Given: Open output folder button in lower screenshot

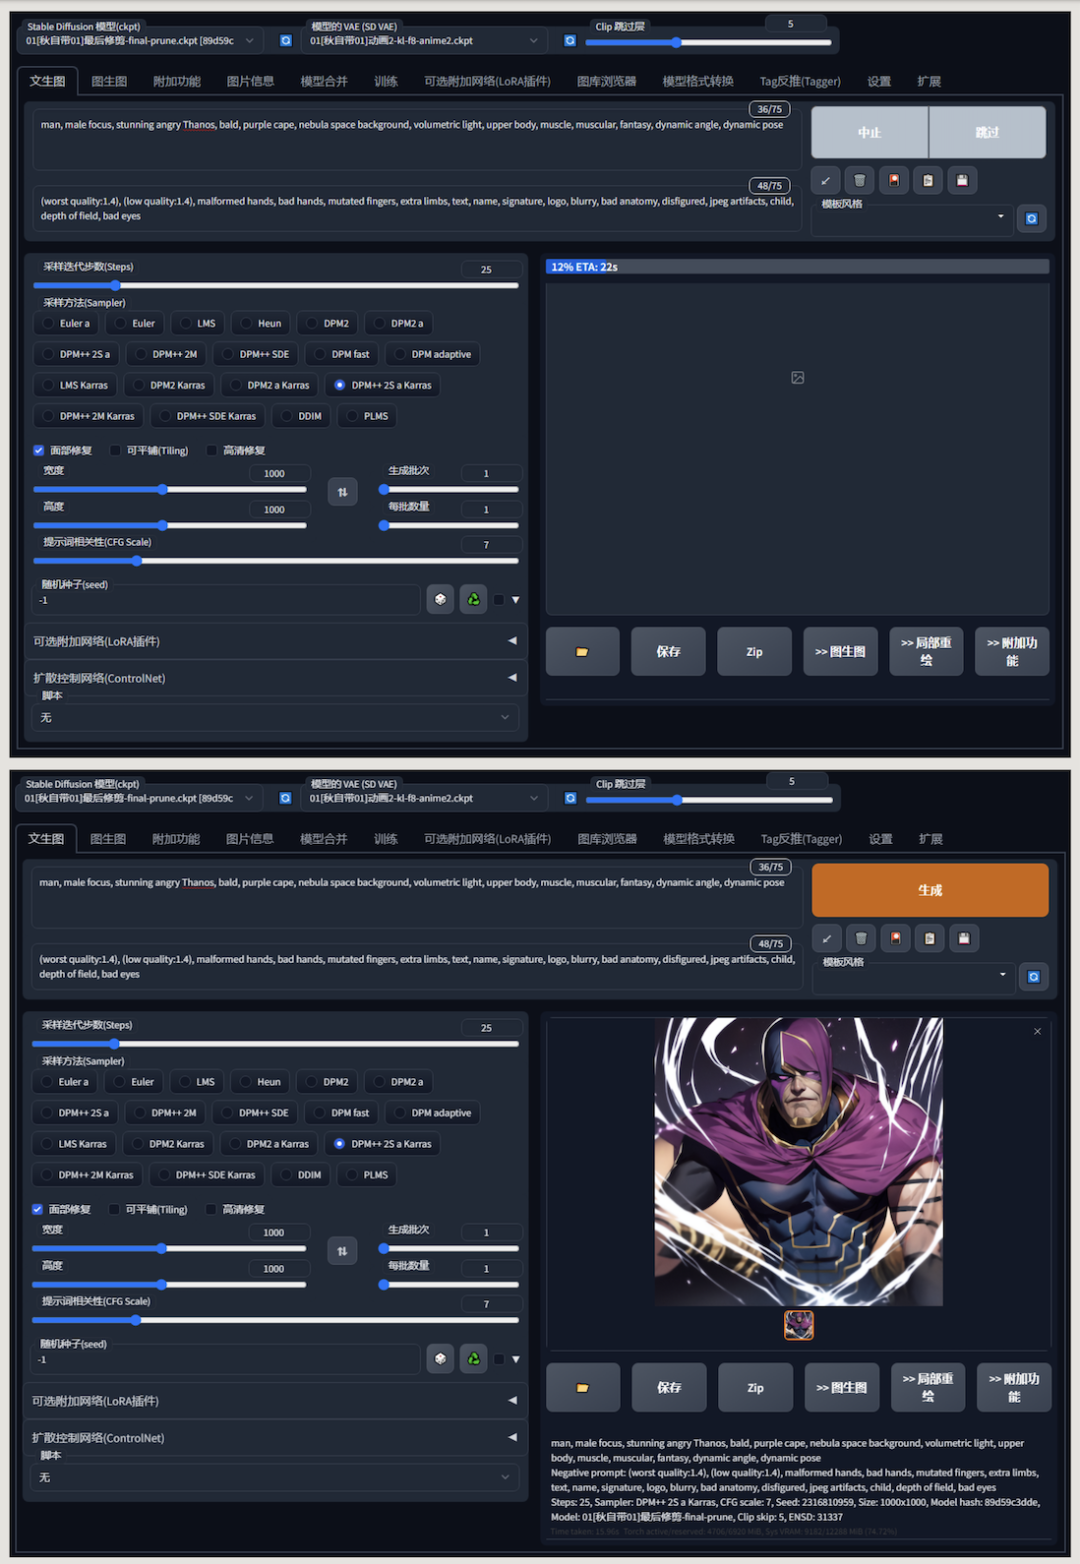Looking at the screenshot, I should [583, 1388].
